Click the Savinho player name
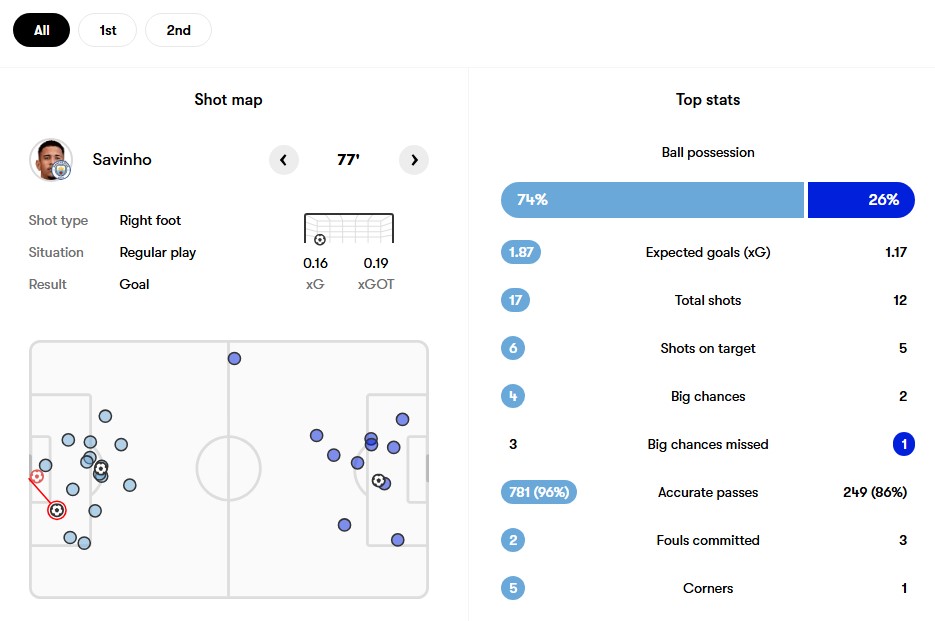Screen dimensions: 935x621 [122, 159]
